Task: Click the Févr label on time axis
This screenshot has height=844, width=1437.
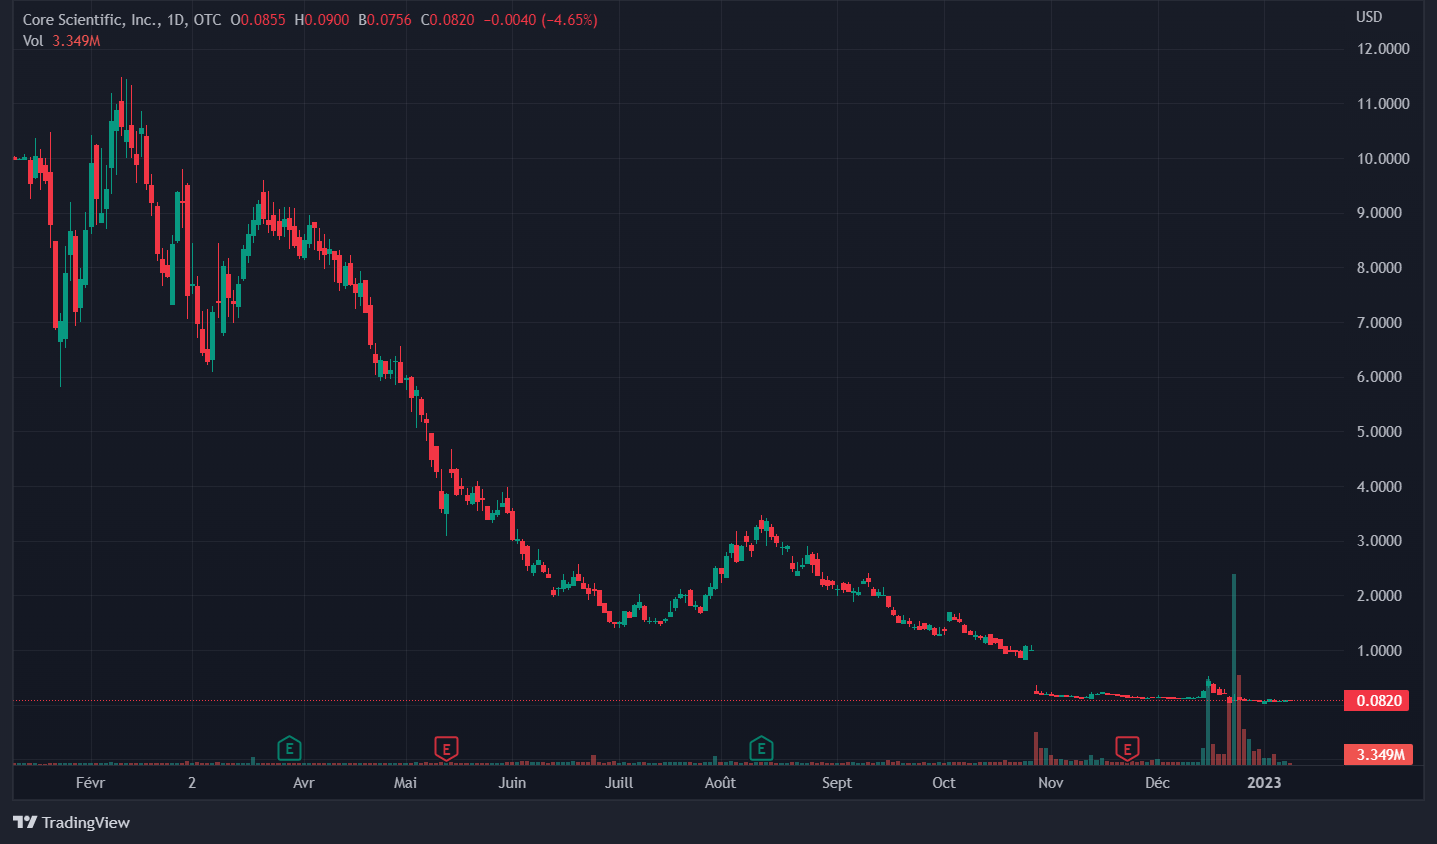Action: pyautogui.click(x=90, y=782)
